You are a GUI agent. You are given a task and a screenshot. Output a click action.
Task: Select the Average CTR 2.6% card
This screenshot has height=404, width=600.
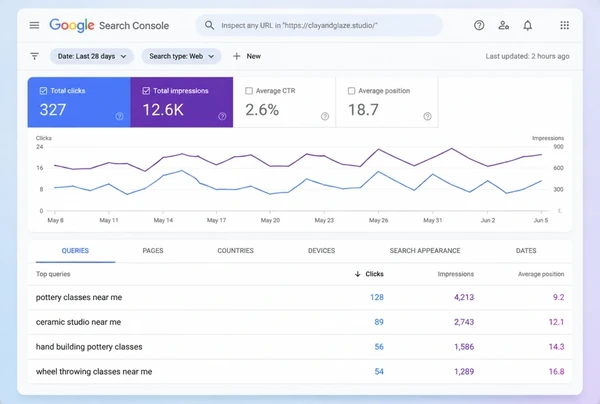(x=284, y=102)
